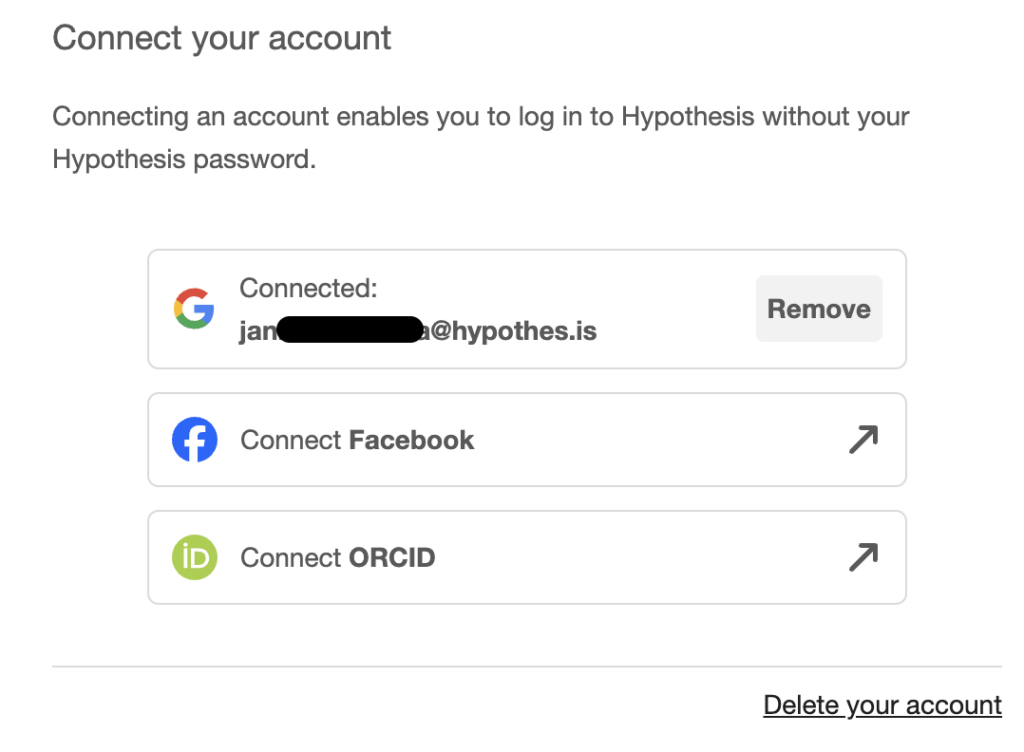Click the blue Facebook logo icon

tap(195, 439)
